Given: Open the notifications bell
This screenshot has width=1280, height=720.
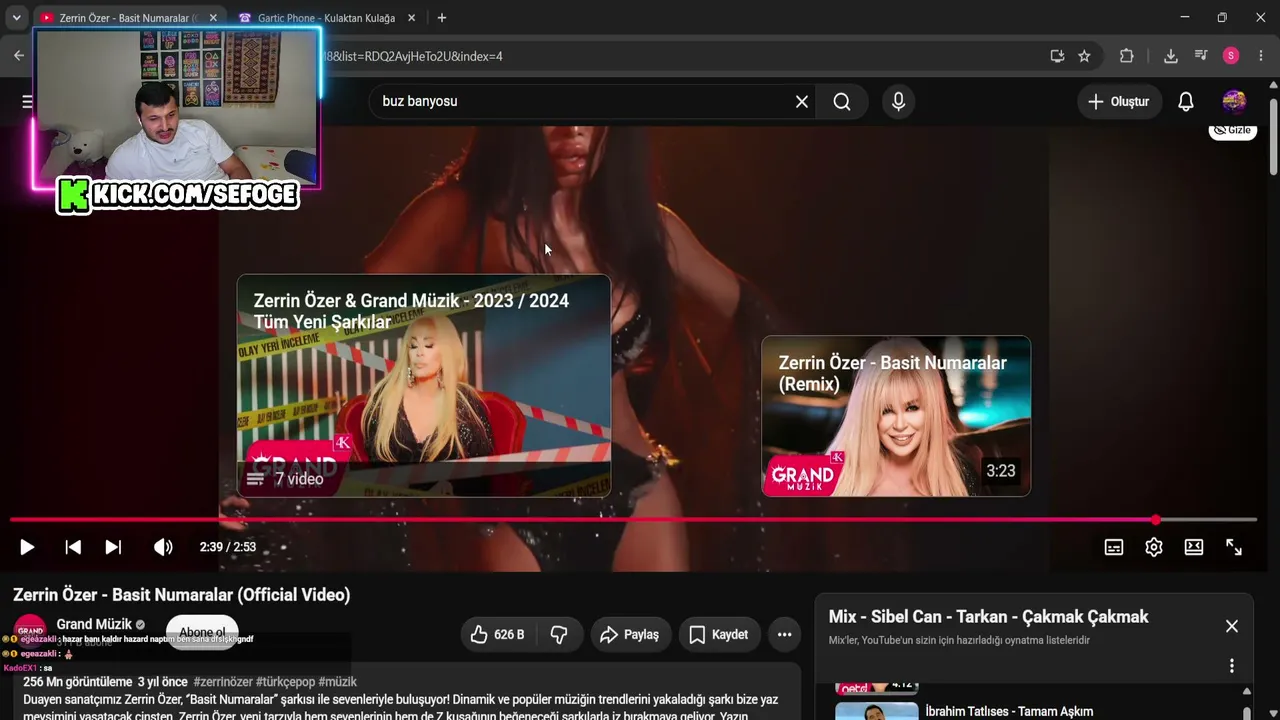Looking at the screenshot, I should coord(1185,101).
